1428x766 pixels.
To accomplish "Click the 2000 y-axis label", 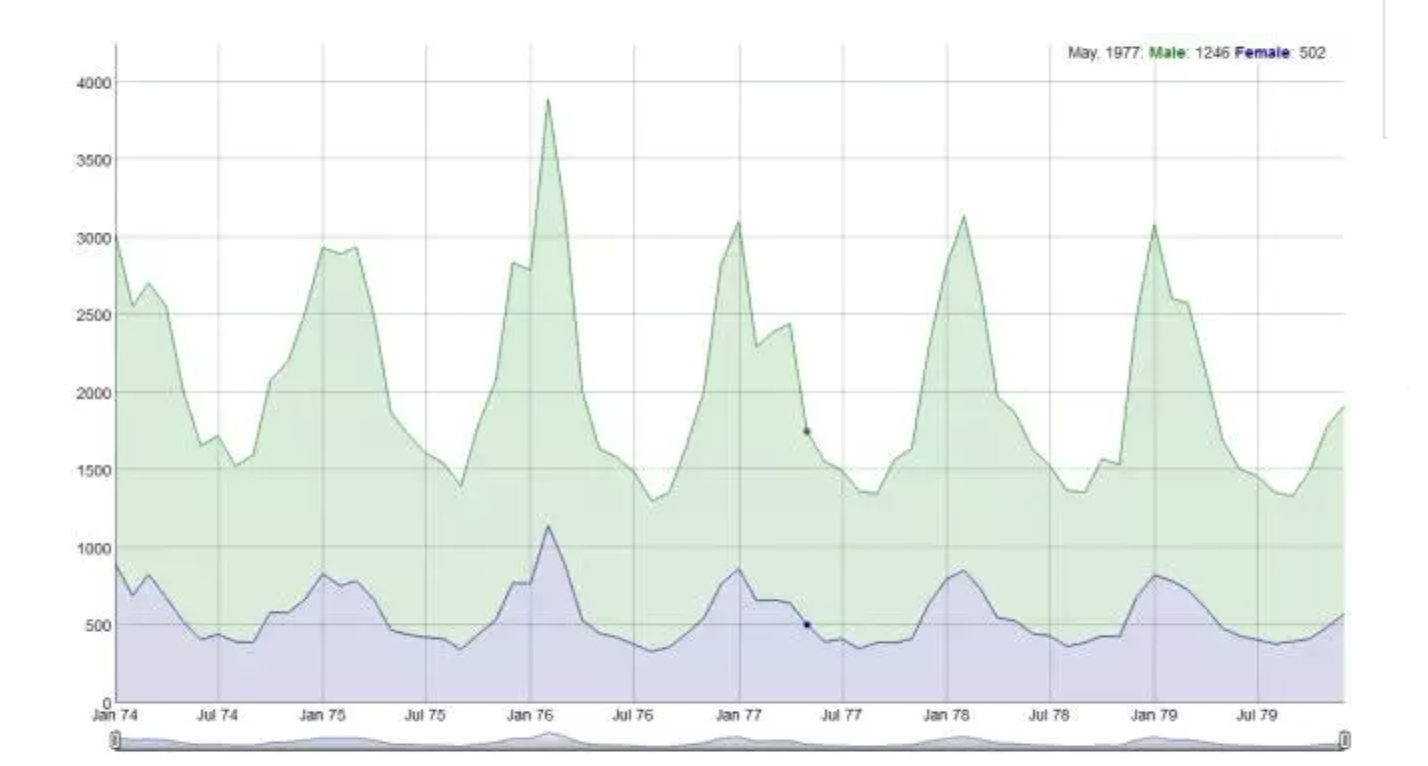I will pyautogui.click(x=92, y=392).
